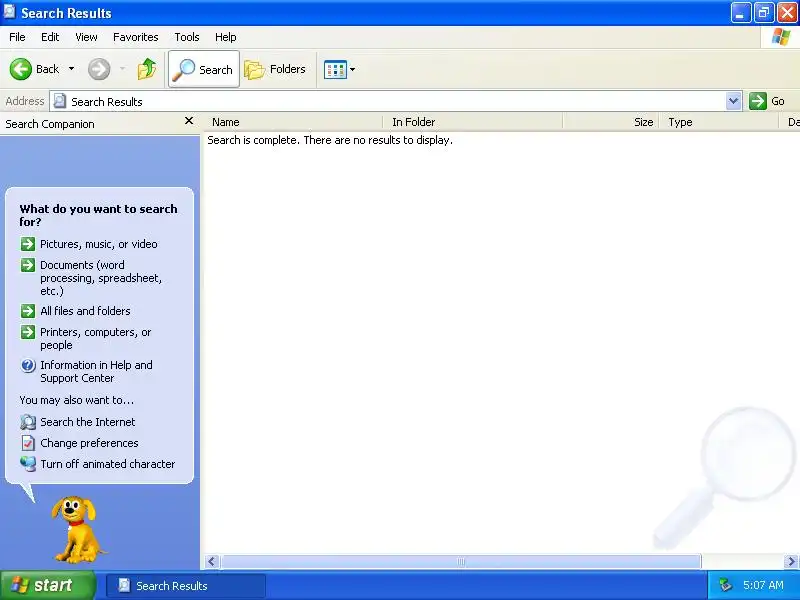Image resolution: width=800 pixels, height=600 pixels.
Task: Expand the Address bar dropdown
Action: click(734, 101)
